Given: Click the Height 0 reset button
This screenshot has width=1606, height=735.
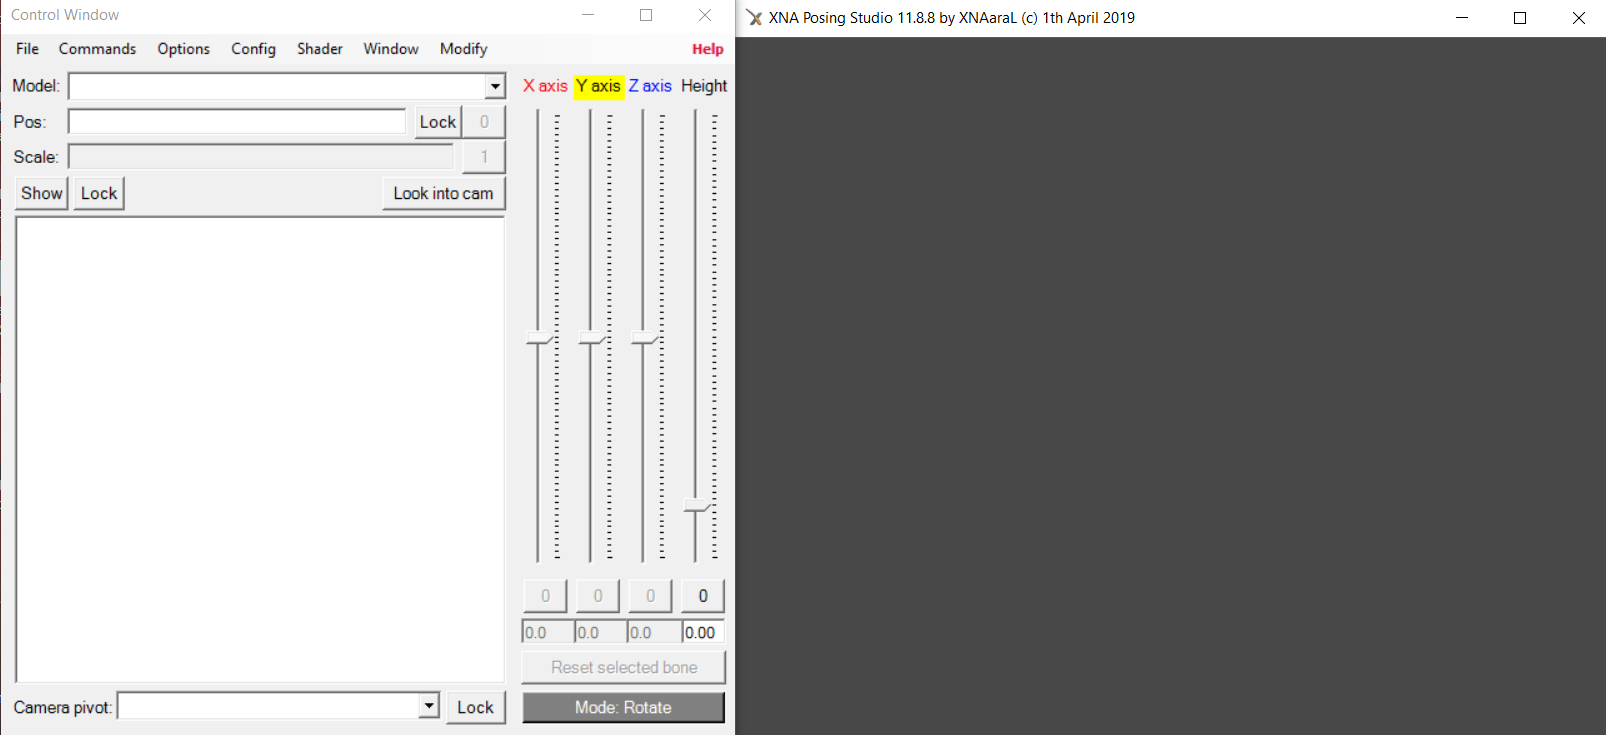Looking at the screenshot, I should click(x=703, y=596).
